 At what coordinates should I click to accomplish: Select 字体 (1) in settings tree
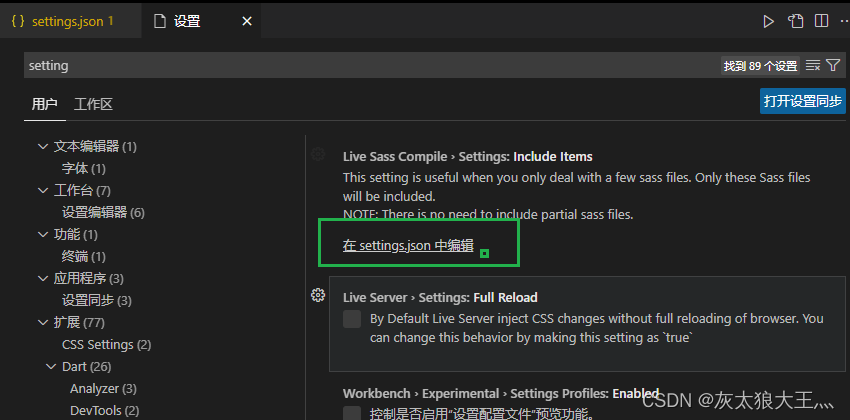click(83, 169)
